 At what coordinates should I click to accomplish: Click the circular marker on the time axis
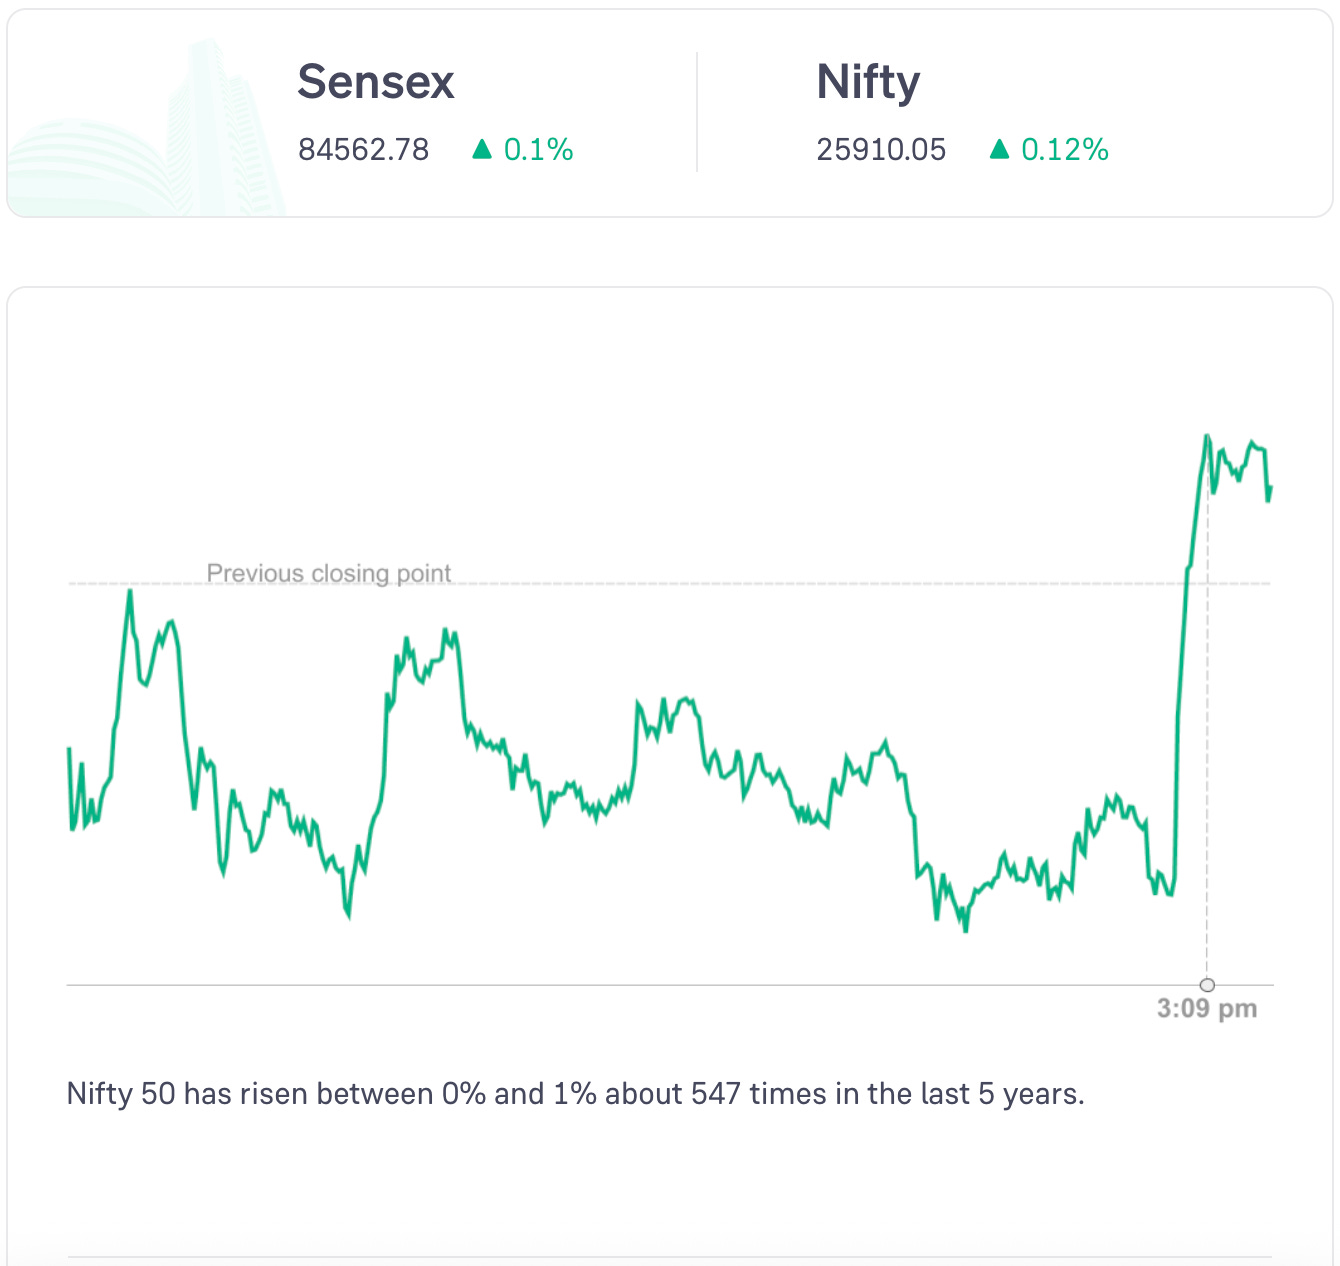(x=1207, y=985)
